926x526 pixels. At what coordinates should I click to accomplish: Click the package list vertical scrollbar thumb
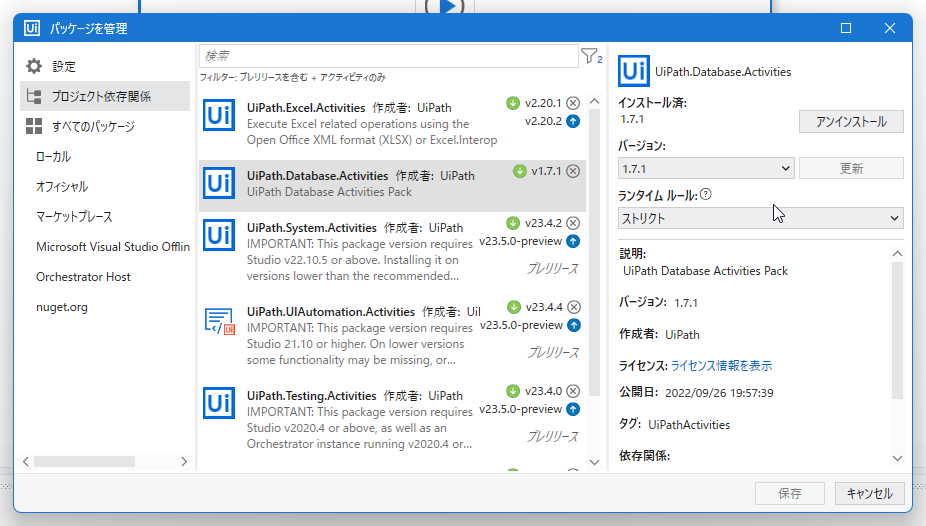pos(594,253)
